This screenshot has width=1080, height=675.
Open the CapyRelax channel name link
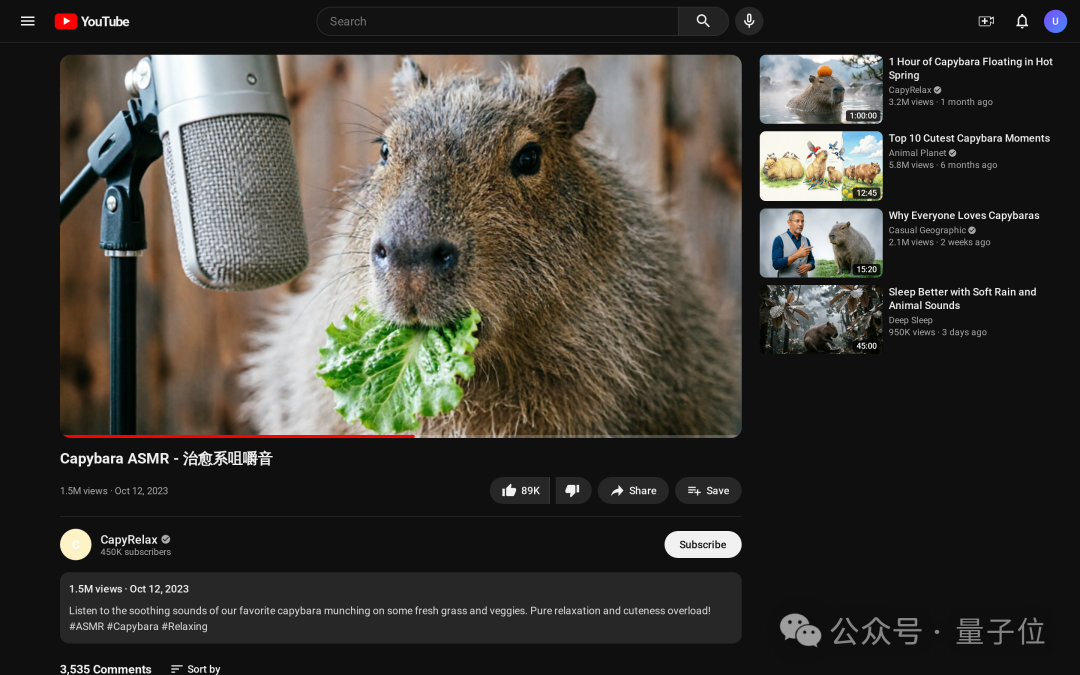[x=129, y=538]
